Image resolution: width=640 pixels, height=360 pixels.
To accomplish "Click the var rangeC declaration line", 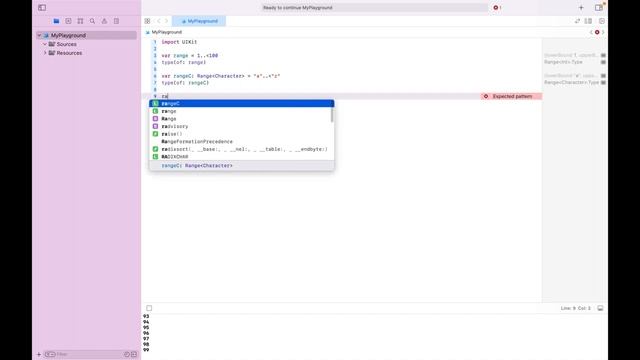I will 220,76.
